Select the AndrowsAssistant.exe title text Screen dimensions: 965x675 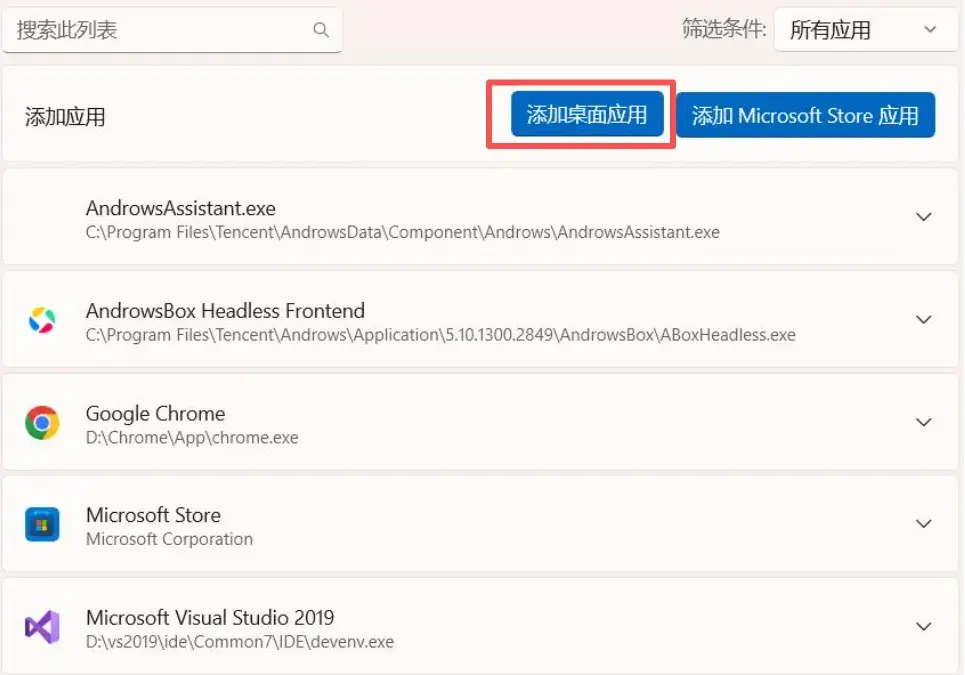[180, 208]
